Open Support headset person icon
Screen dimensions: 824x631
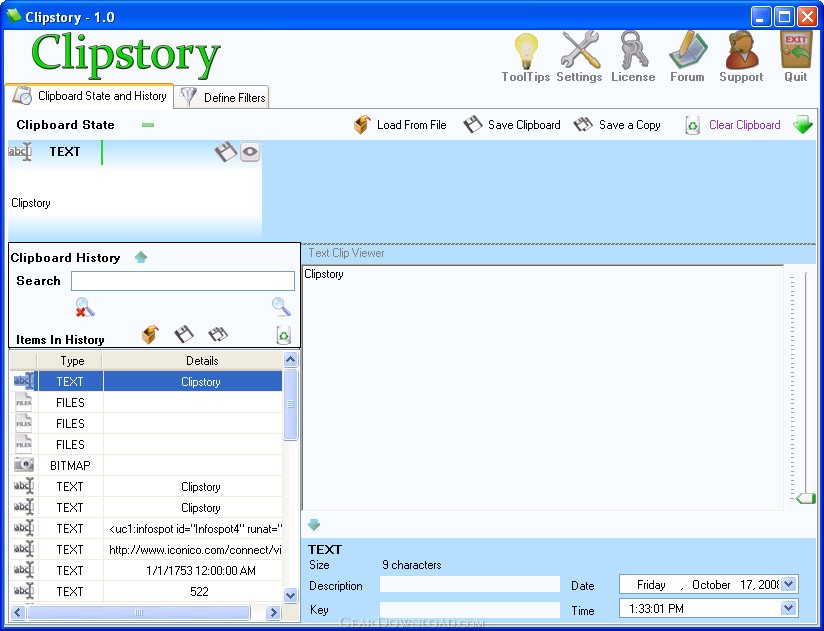(741, 50)
